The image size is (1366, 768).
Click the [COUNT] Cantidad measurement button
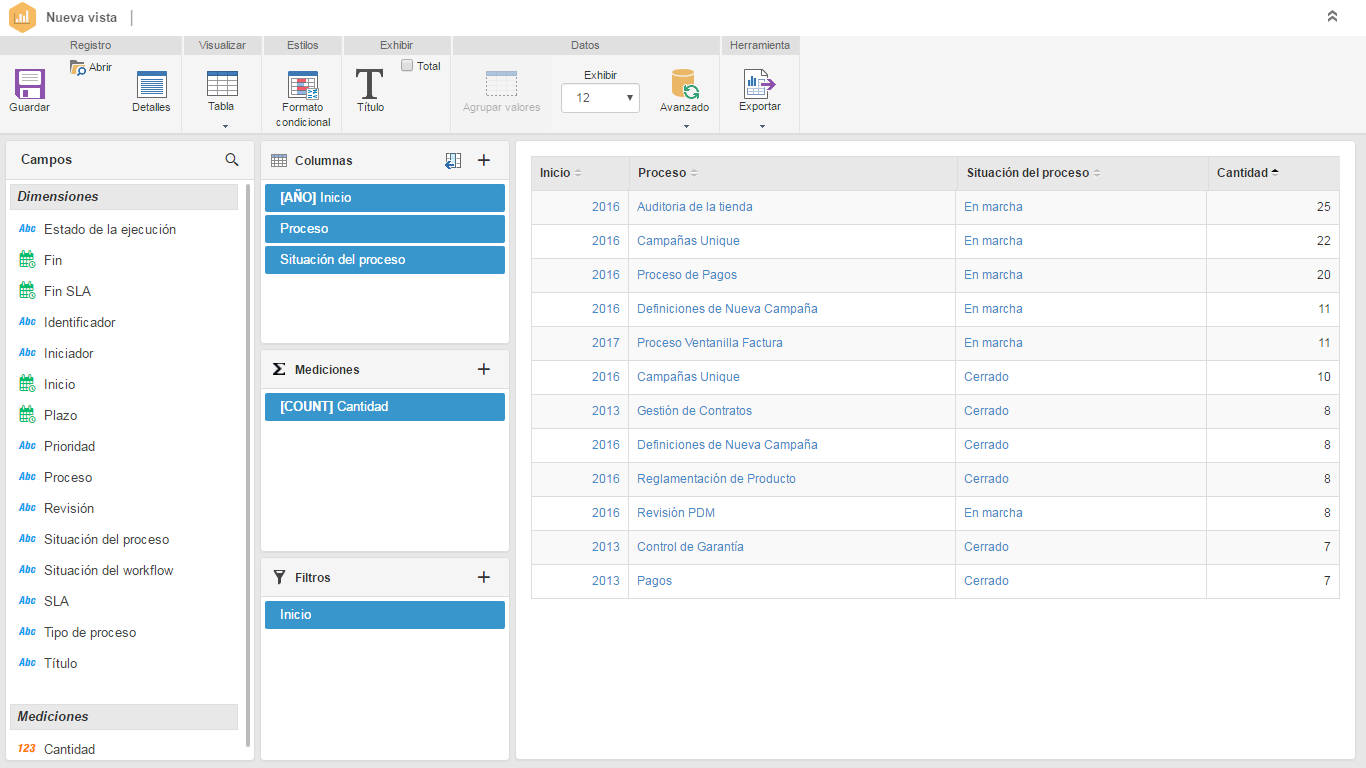click(384, 407)
